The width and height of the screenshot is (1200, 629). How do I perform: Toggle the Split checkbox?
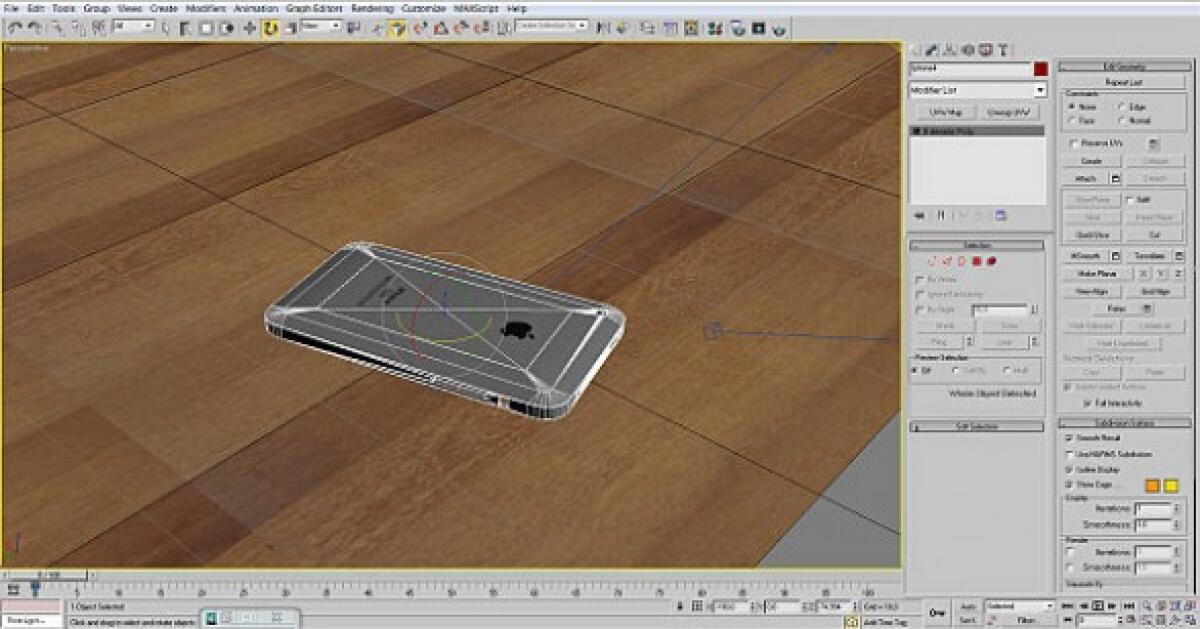(1130, 199)
